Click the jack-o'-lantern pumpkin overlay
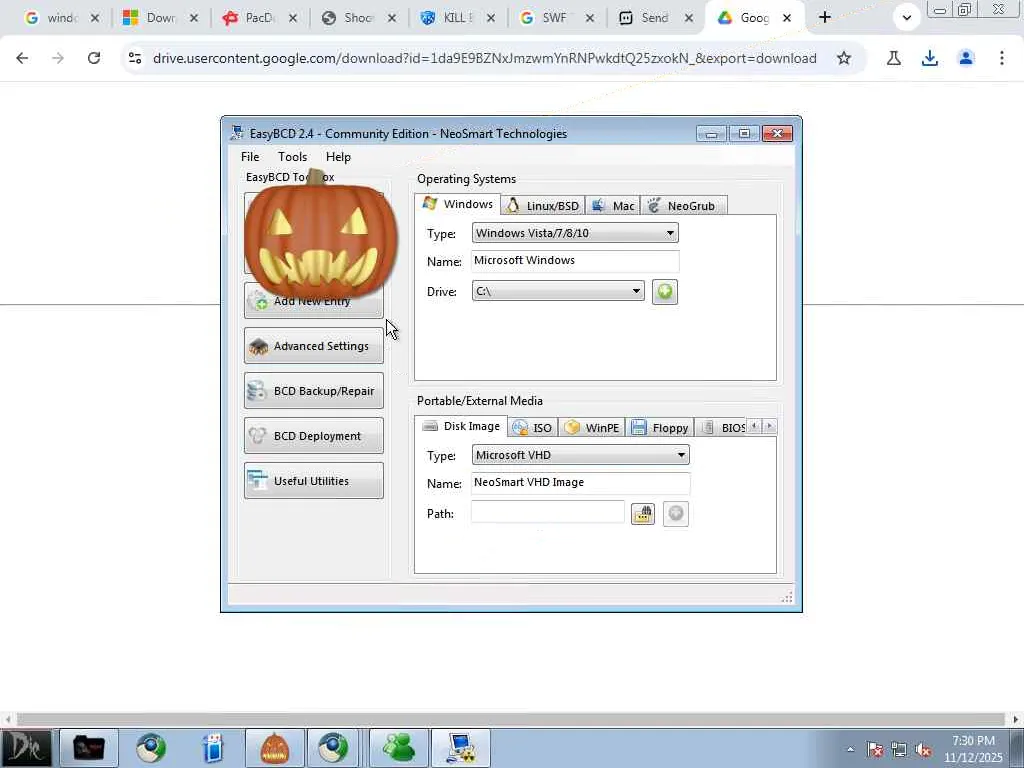The image size is (1024, 768). click(x=321, y=236)
